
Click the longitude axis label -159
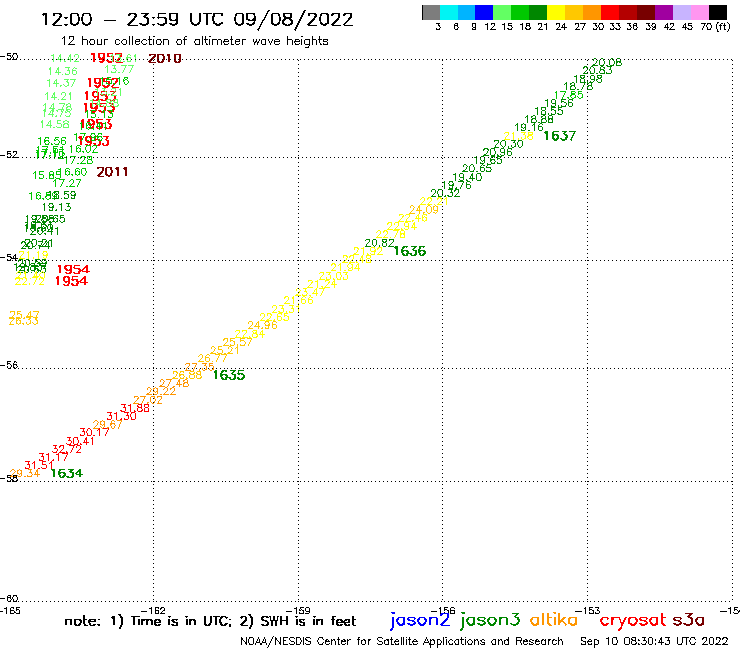pos(298,610)
